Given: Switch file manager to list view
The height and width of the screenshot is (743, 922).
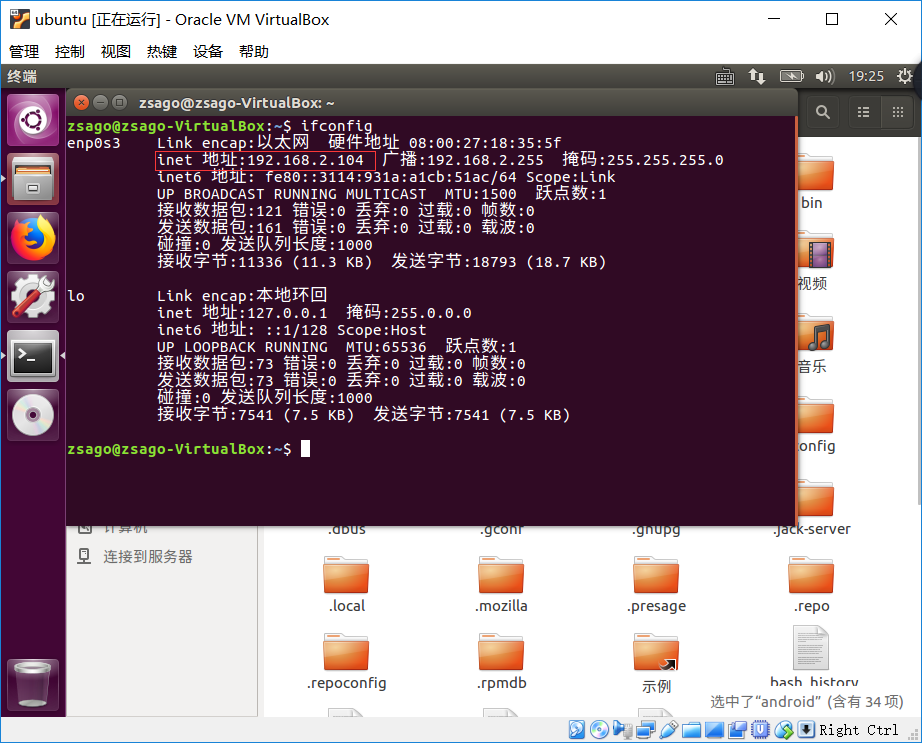Looking at the screenshot, I should (863, 112).
